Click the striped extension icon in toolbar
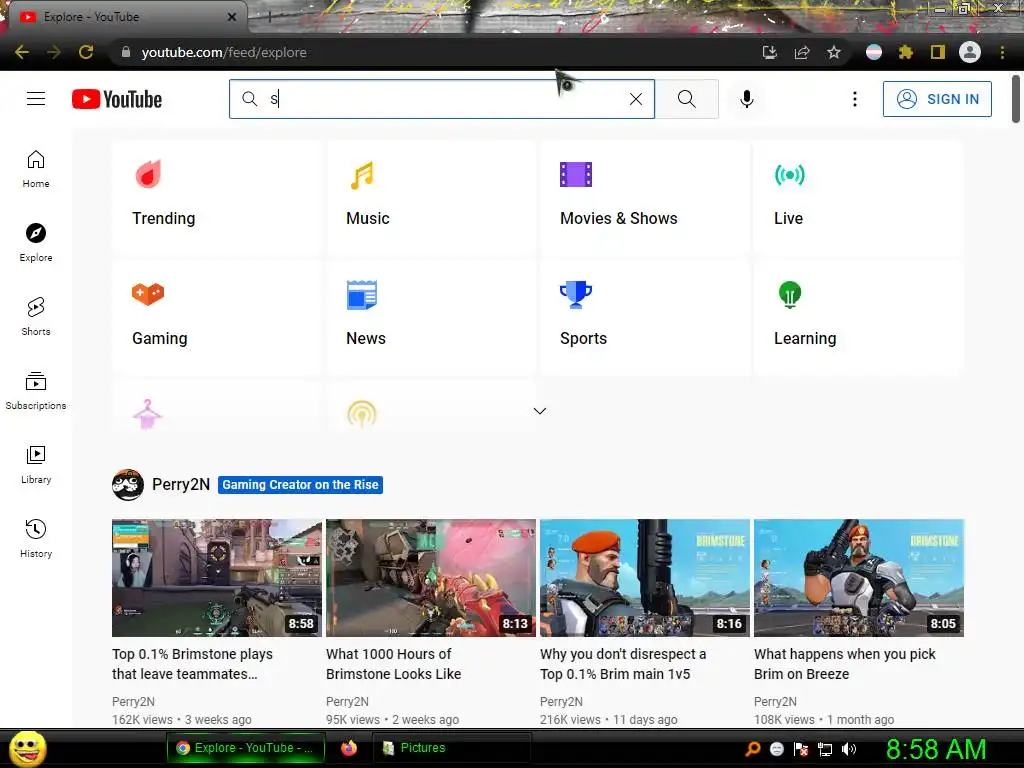This screenshot has width=1024, height=768. click(x=874, y=52)
